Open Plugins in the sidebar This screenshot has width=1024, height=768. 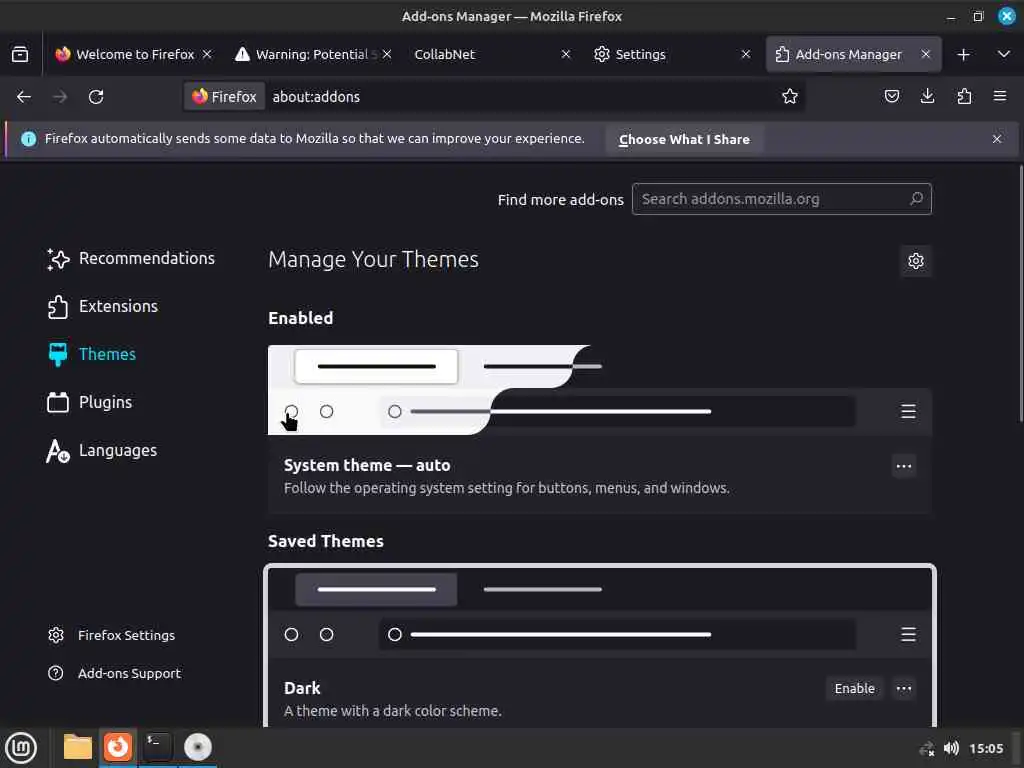pyautogui.click(x=89, y=402)
